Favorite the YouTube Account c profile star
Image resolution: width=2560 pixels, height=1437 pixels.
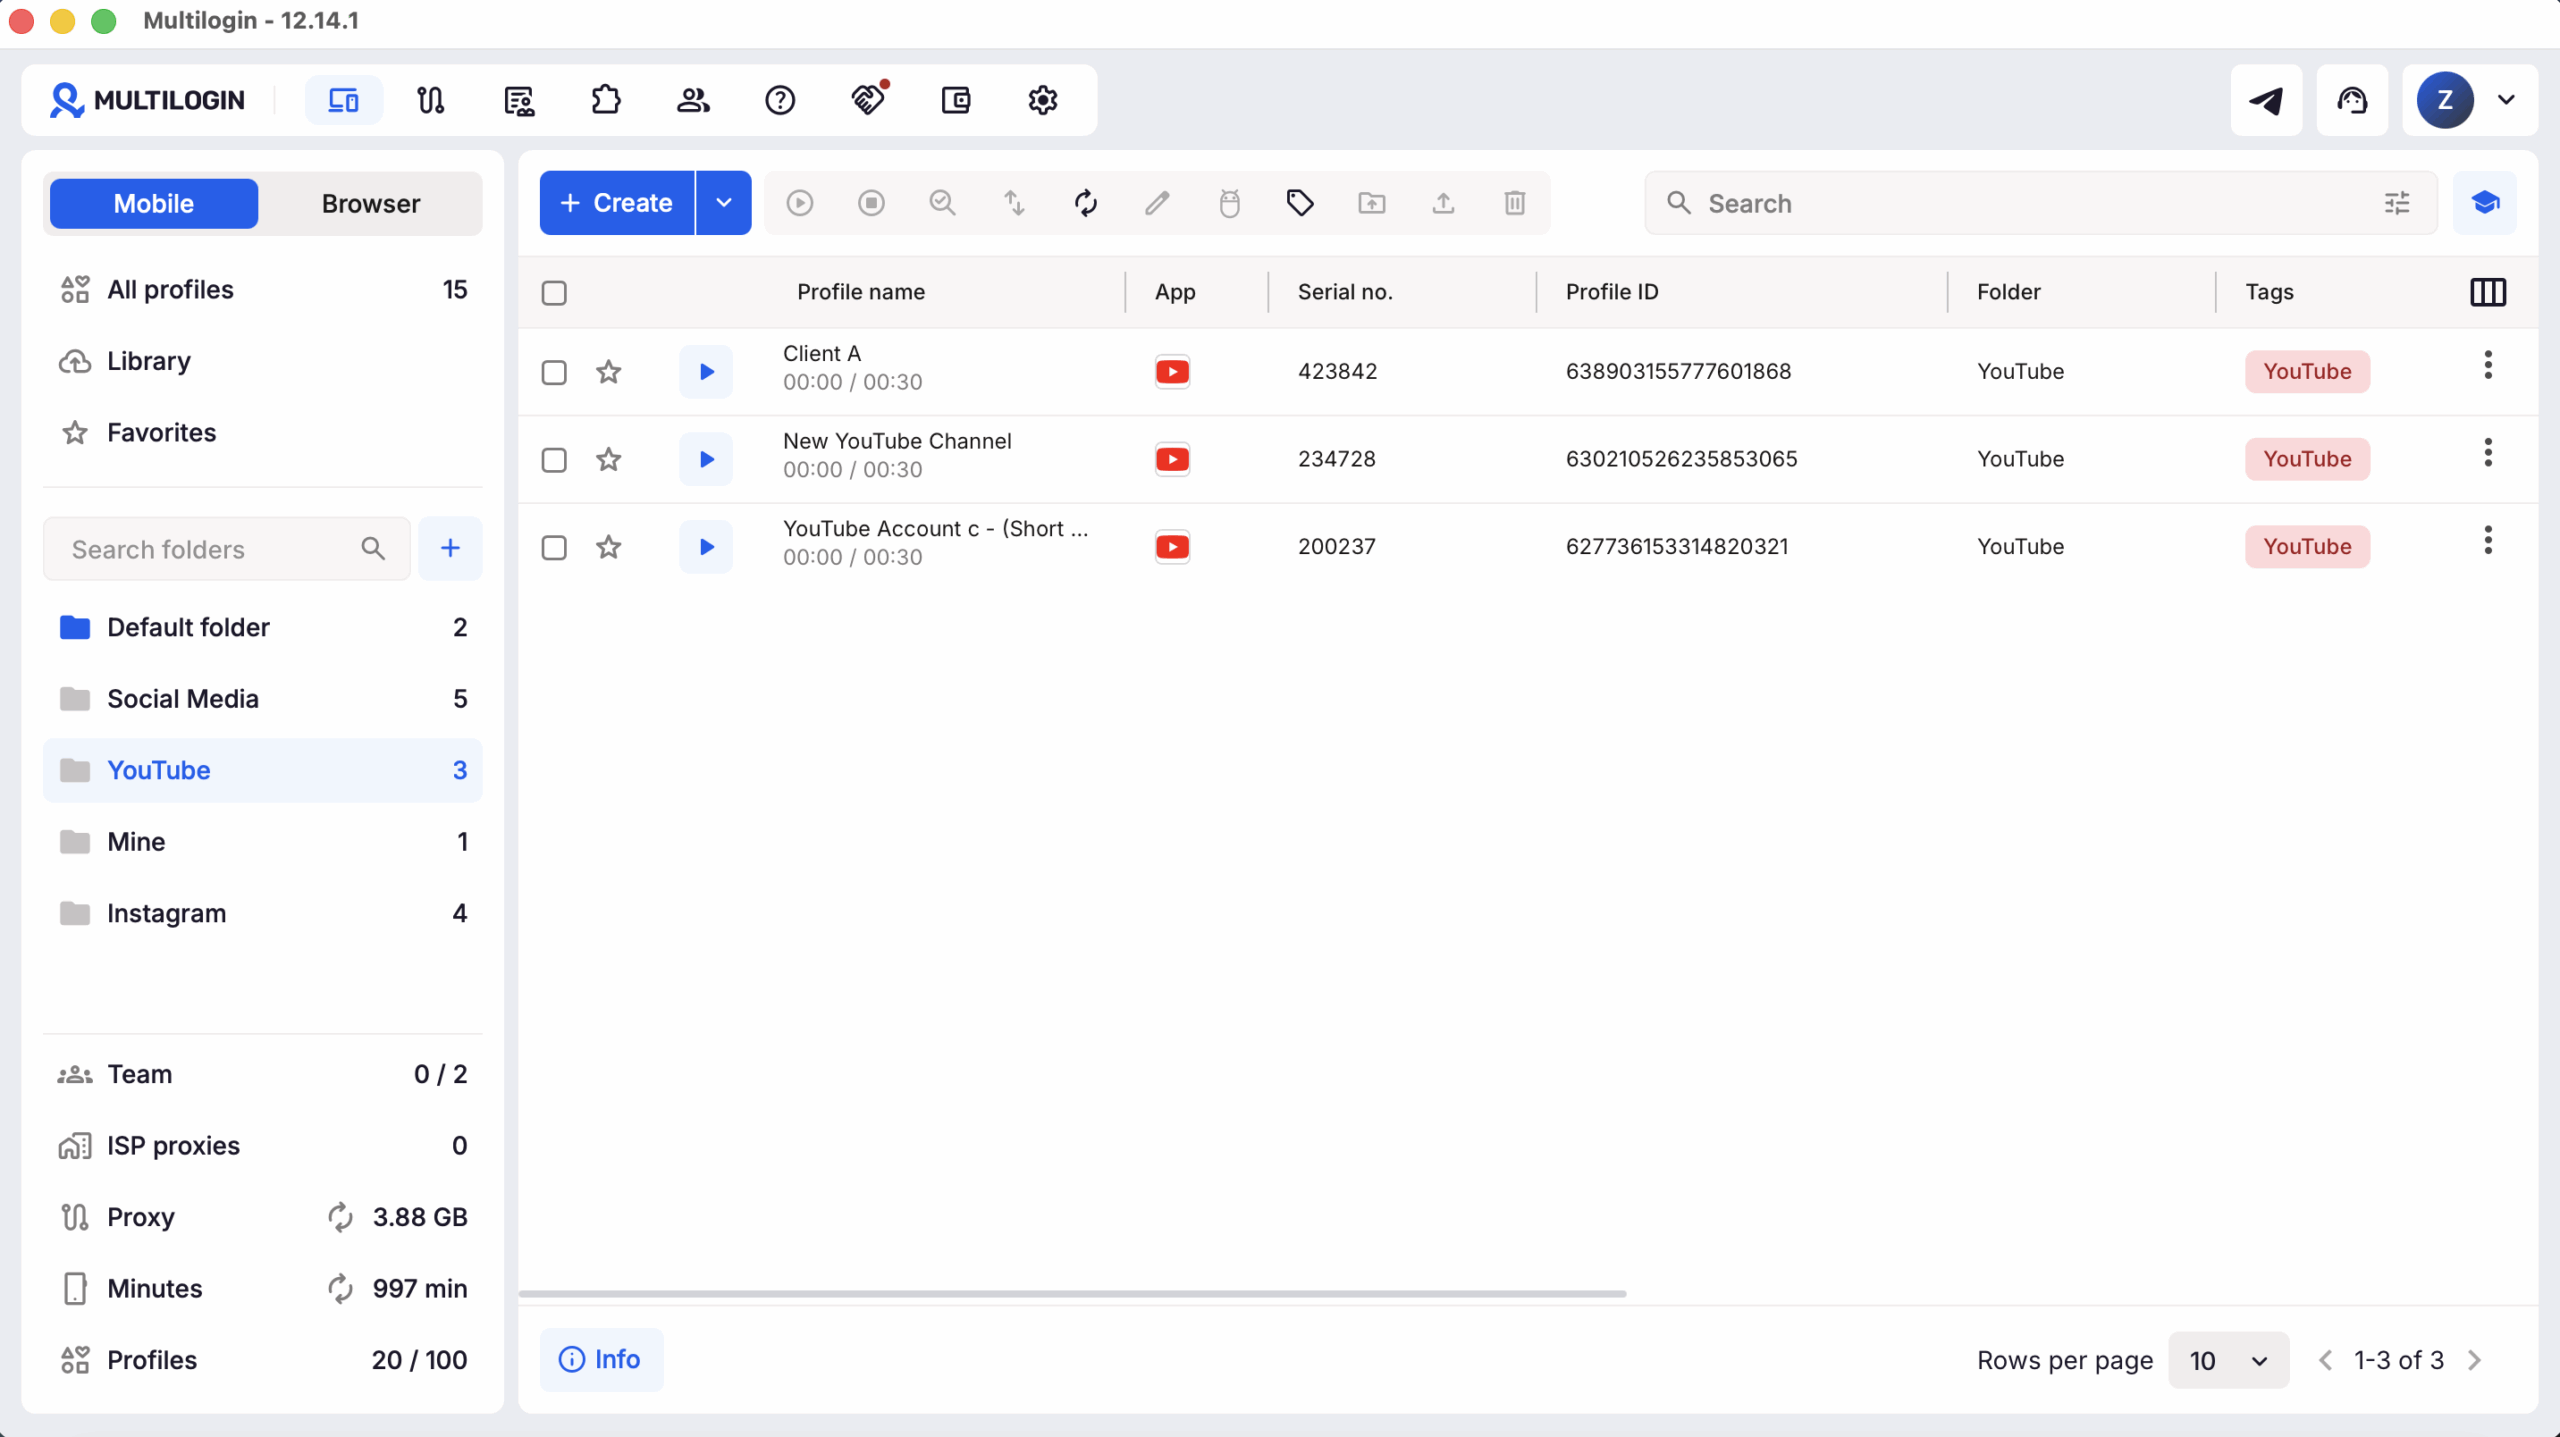pos(609,547)
